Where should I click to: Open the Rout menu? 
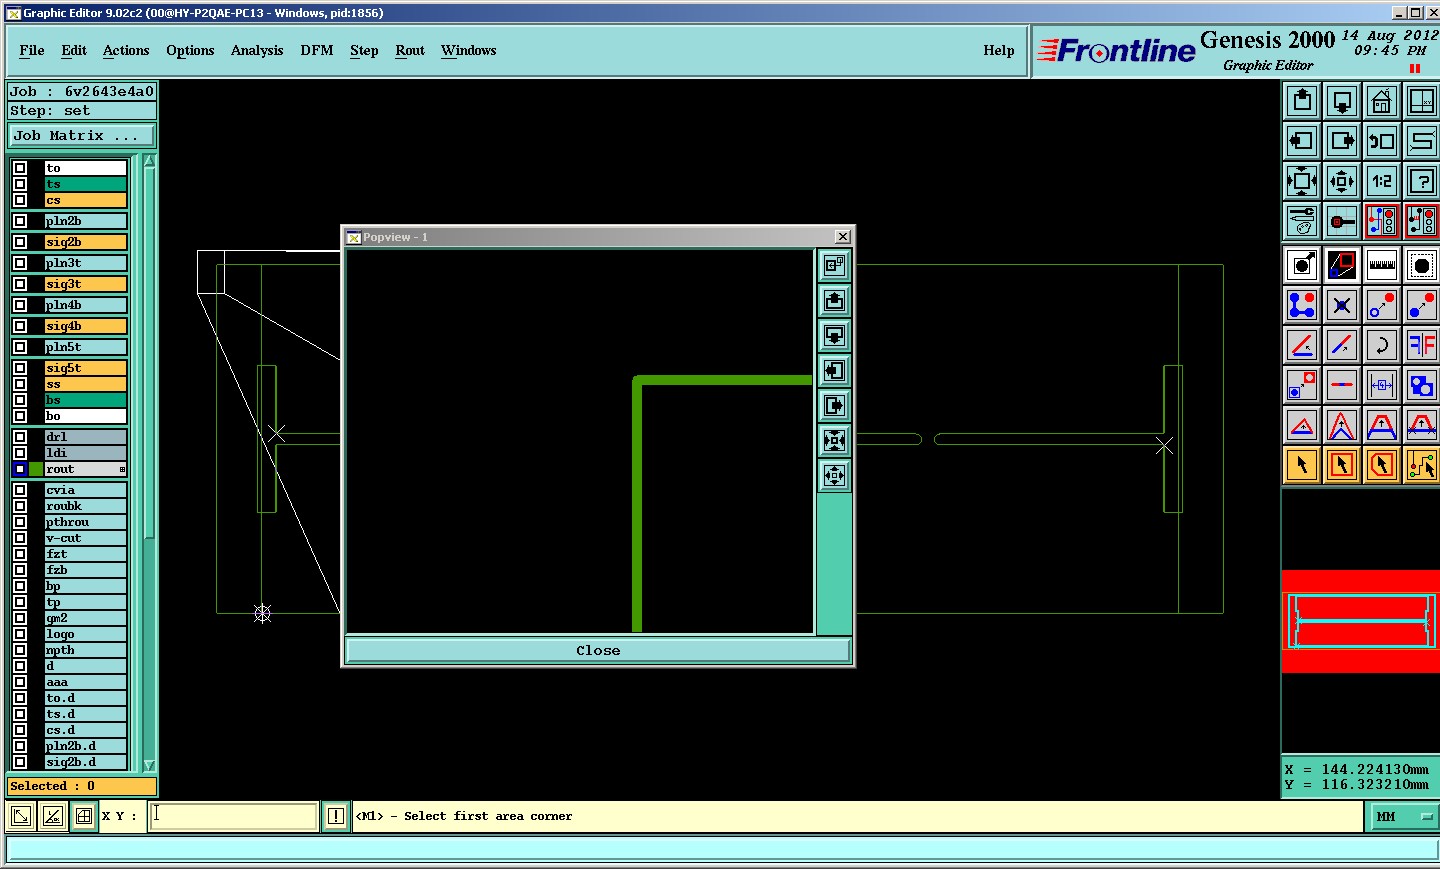coord(410,50)
